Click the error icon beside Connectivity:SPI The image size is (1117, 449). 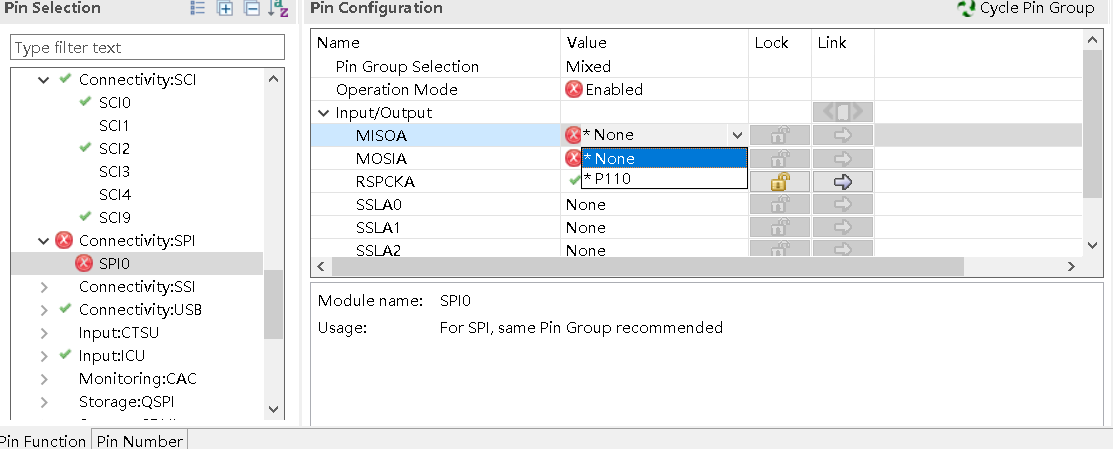[x=64, y=240]
